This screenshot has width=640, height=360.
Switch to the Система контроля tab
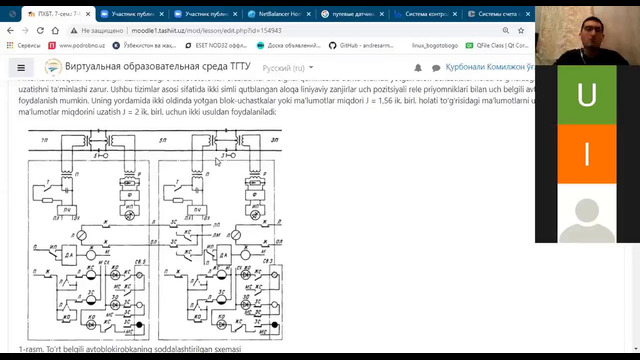click(x=426, y=14)
